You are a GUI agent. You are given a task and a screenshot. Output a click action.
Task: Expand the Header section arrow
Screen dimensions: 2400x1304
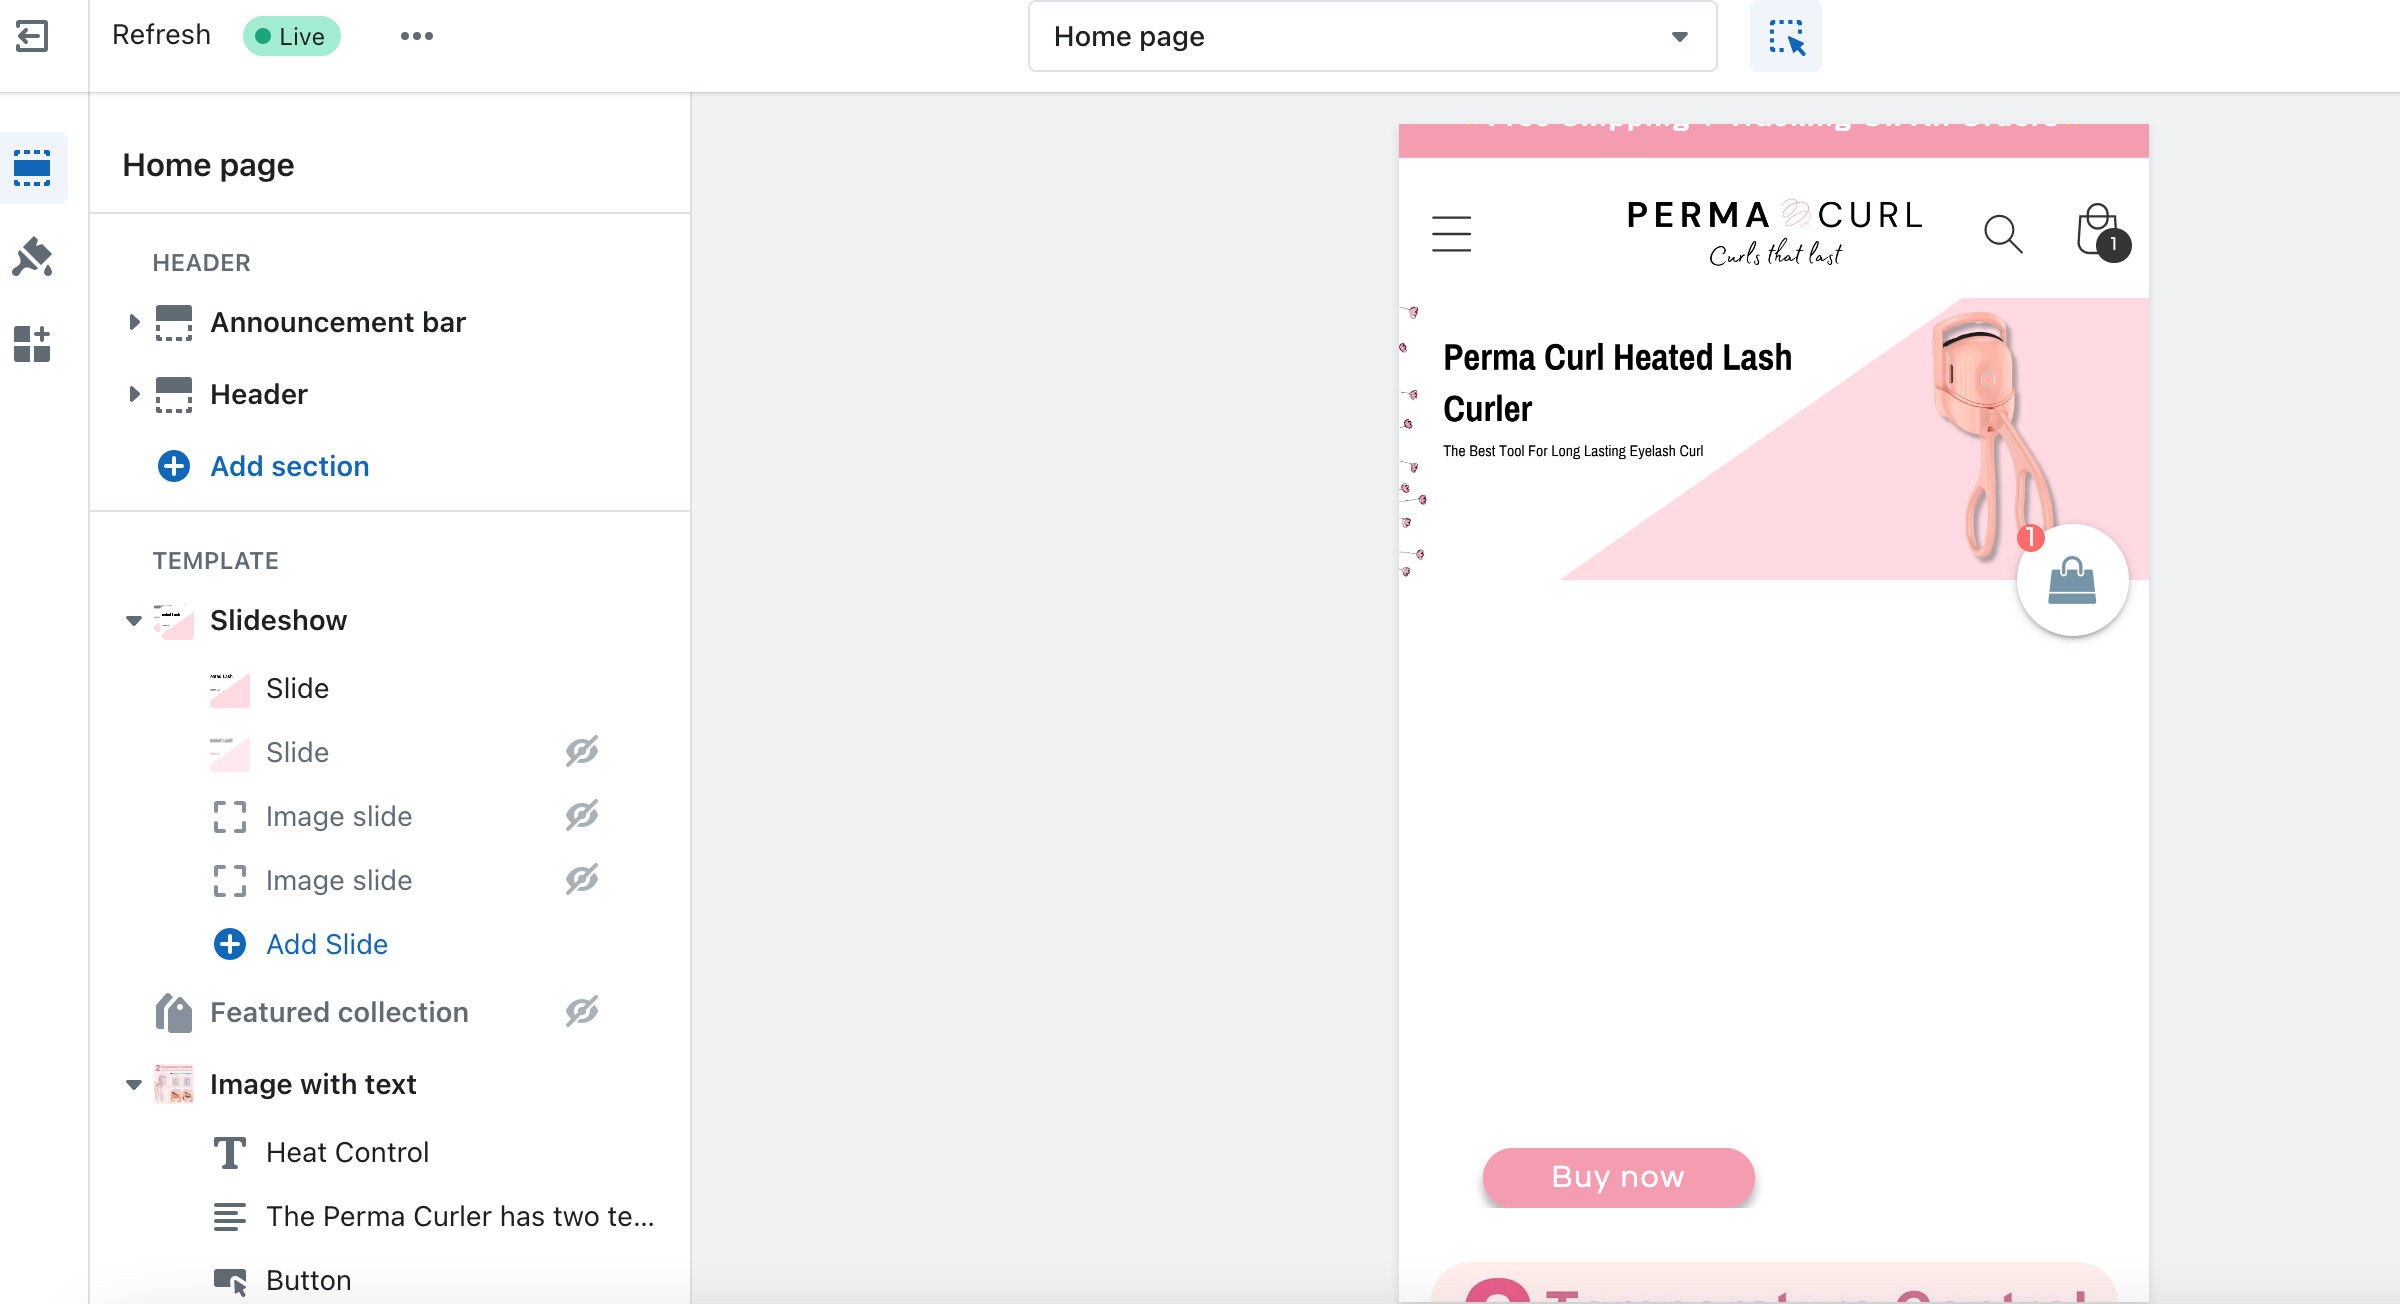click(x=134, y=395)
